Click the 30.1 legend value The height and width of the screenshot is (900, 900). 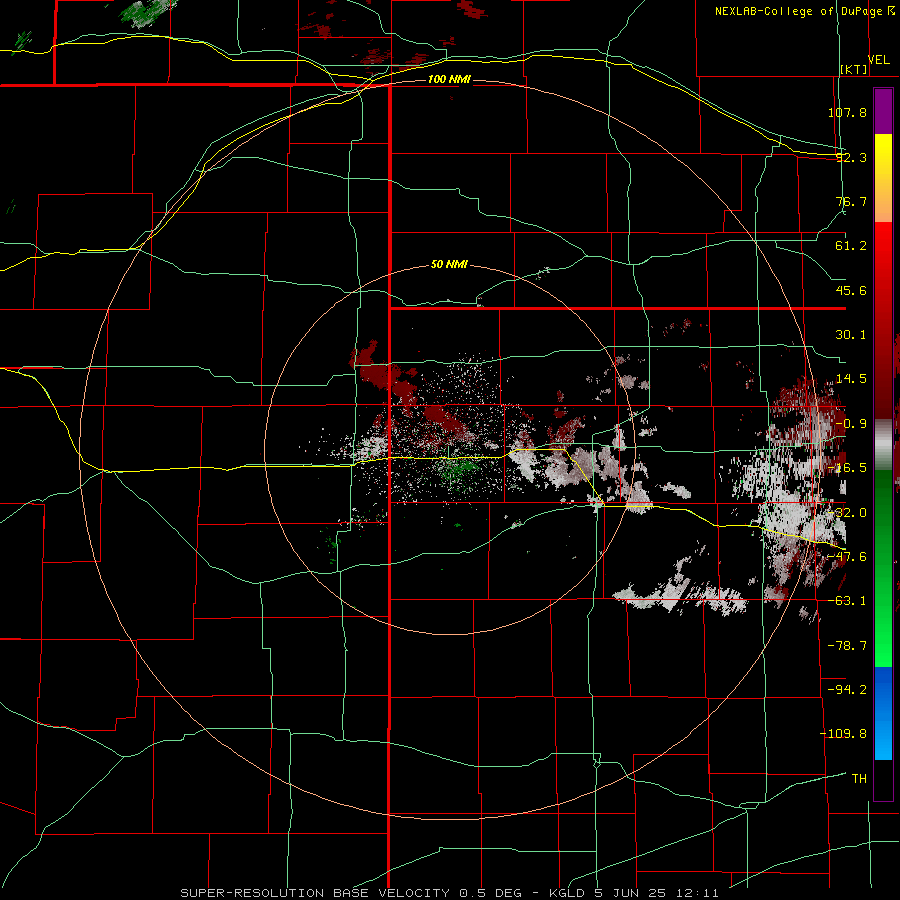click(x=851, y=335)
